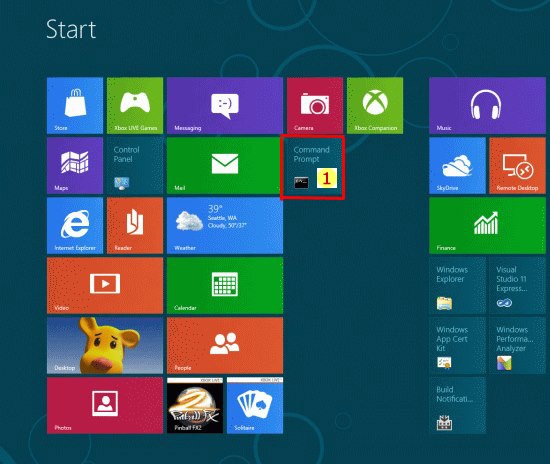Launch the Remote Desktop tile
Image resolution: width=550 pixels, height=464 pixels.
click(x=517, y=166)
